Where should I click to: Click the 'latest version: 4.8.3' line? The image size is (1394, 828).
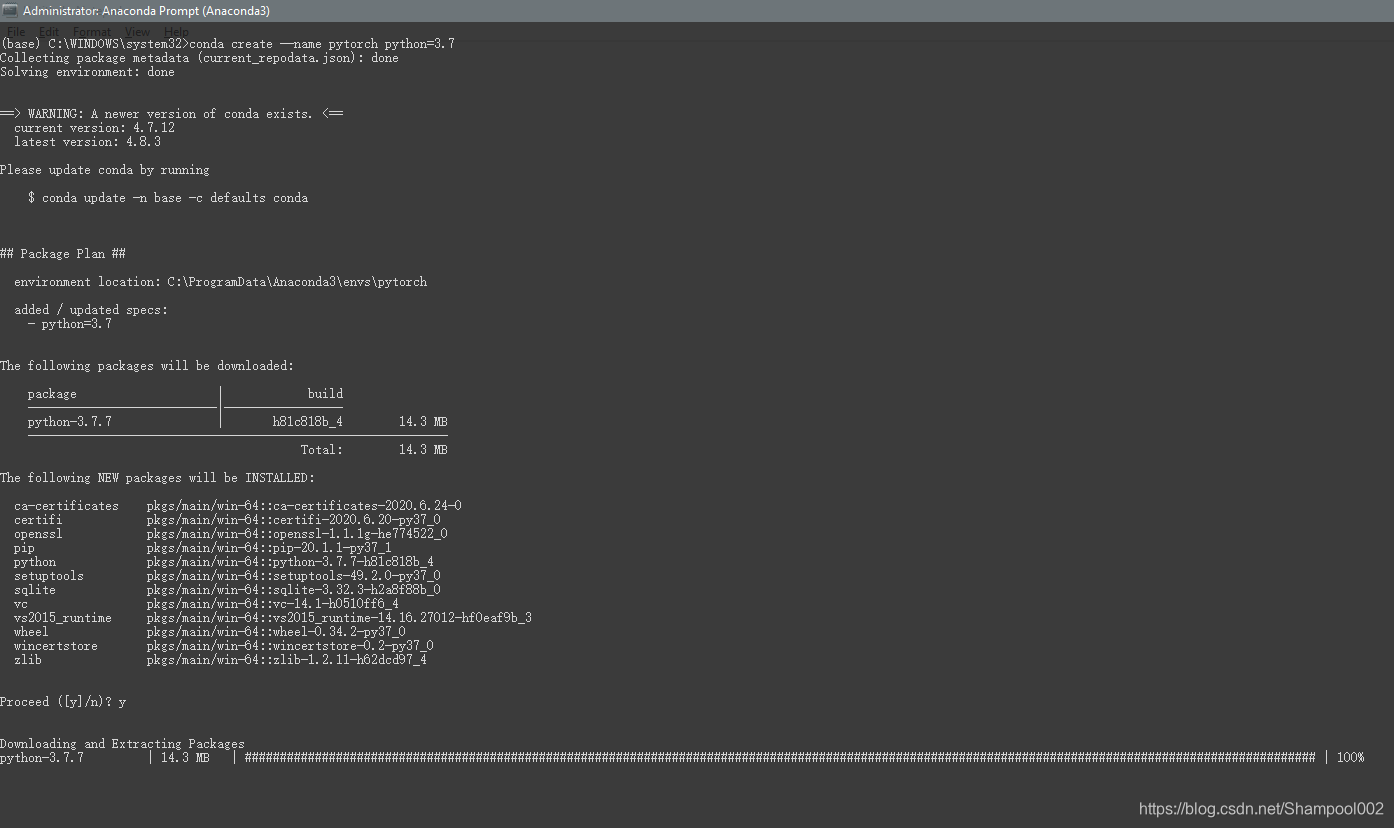[87, 142]
